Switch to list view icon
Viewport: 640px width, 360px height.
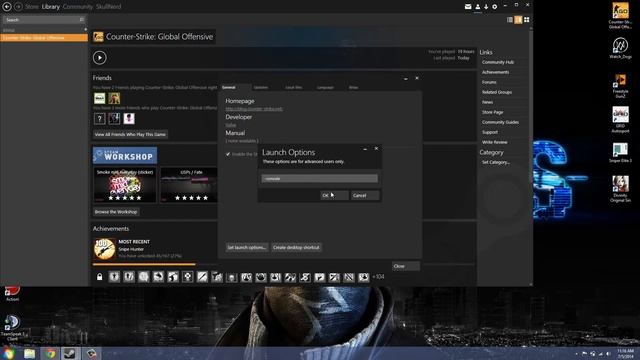(x=510, y=20)
